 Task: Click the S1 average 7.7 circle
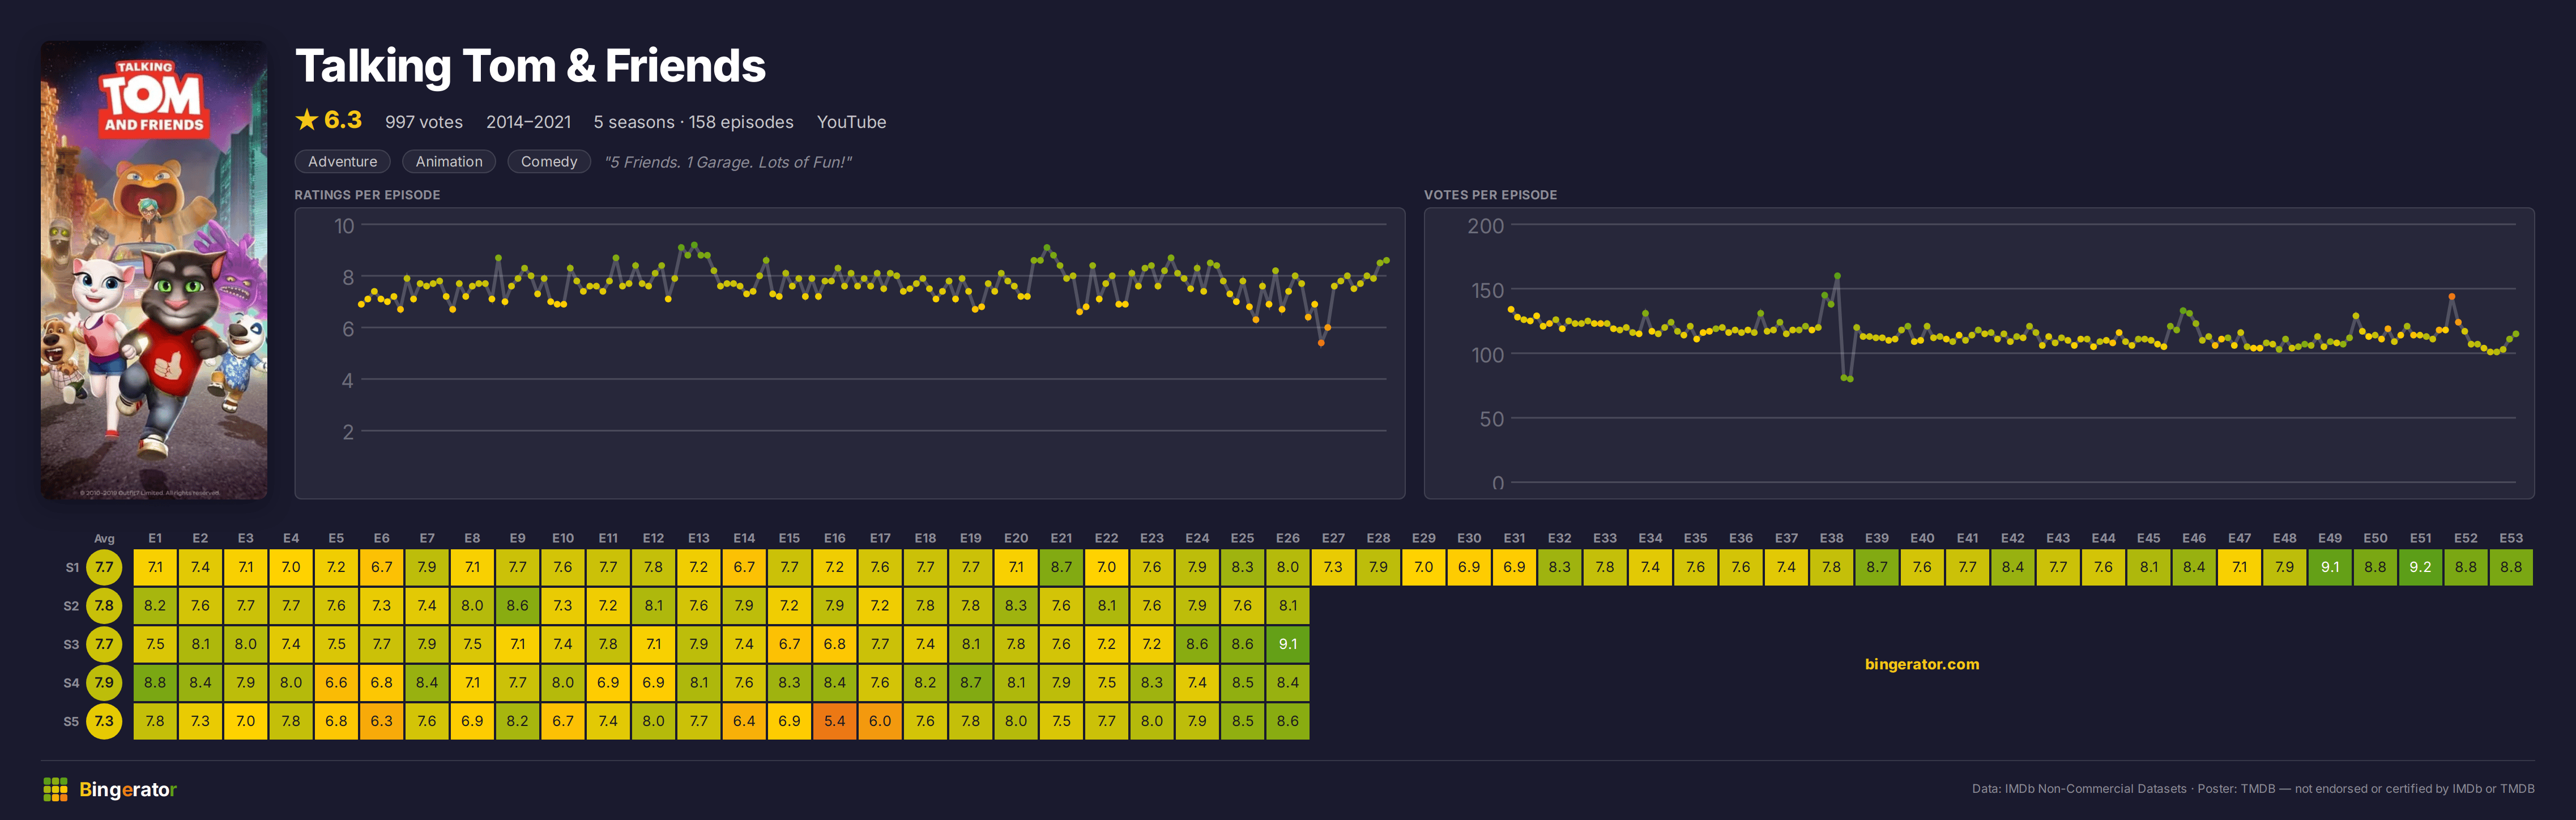[x=104, y=567]
